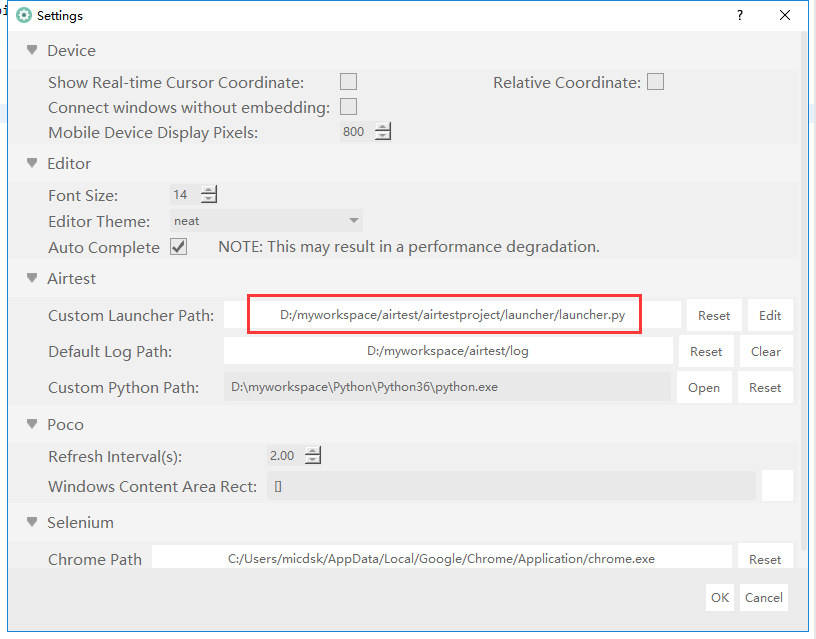This screenshot has width=816, height=639.
Task: Click the Editor section heading
Action: pyautogui.click(x=69, y=163)
